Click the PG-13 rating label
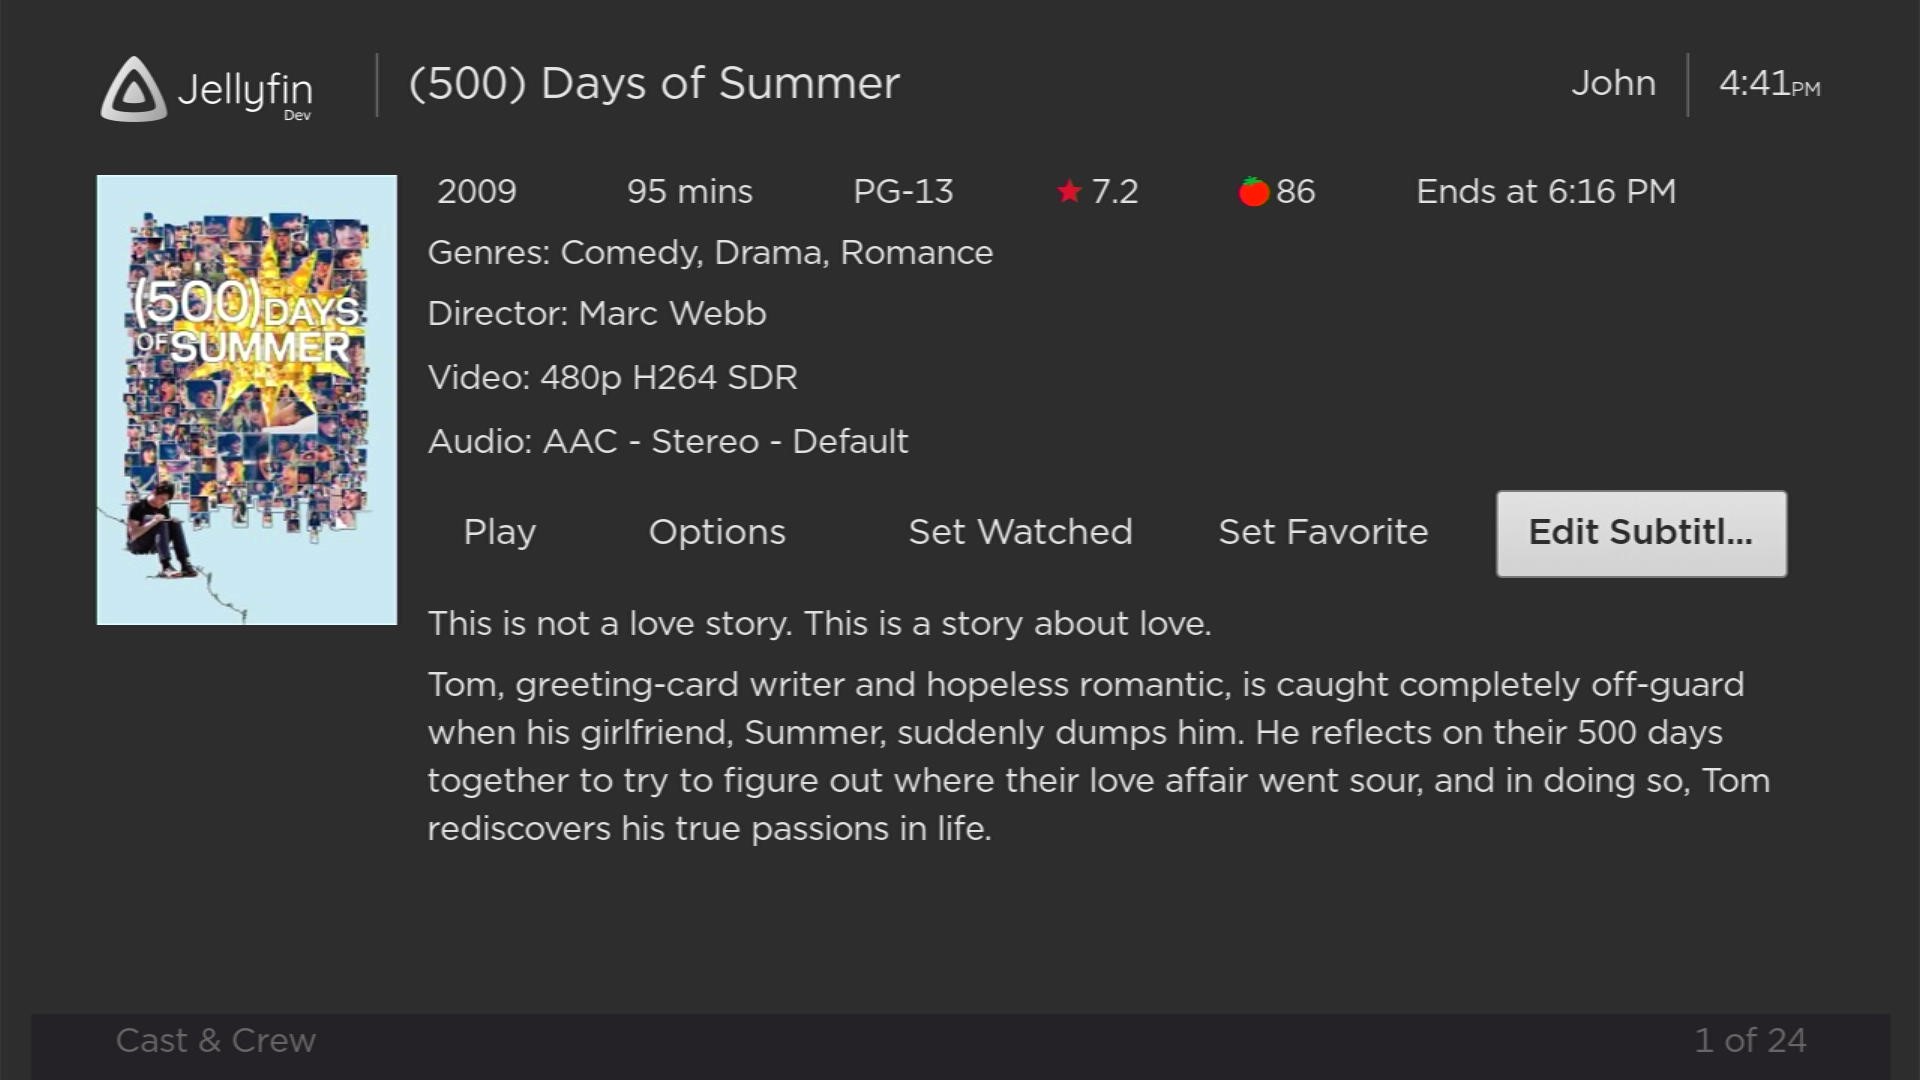 903,191
